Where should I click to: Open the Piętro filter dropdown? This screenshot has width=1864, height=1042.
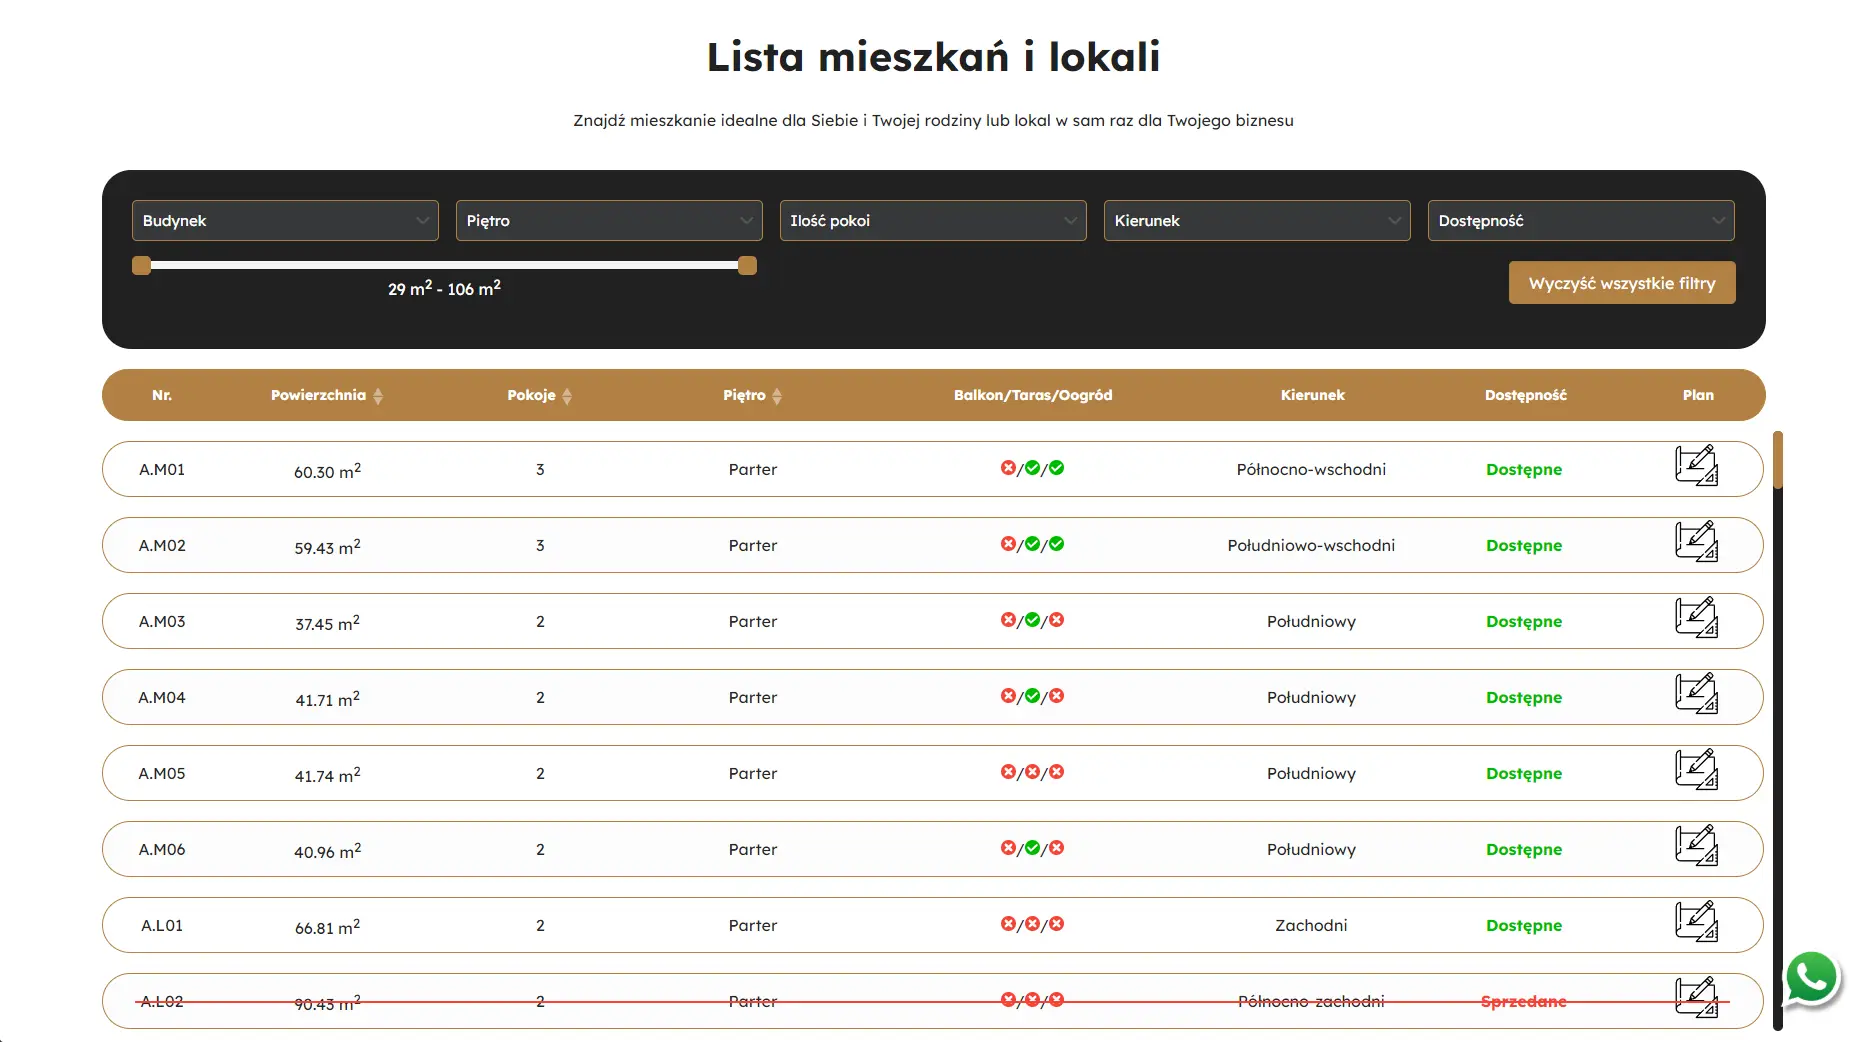point(609,221)
